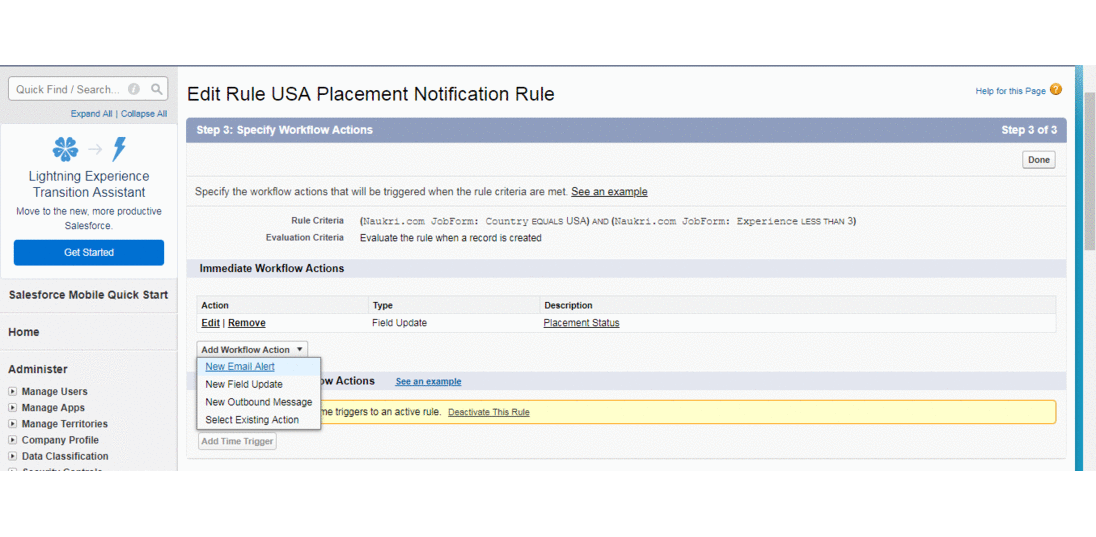Open Manage Apps in sidebar

[53, 408]
